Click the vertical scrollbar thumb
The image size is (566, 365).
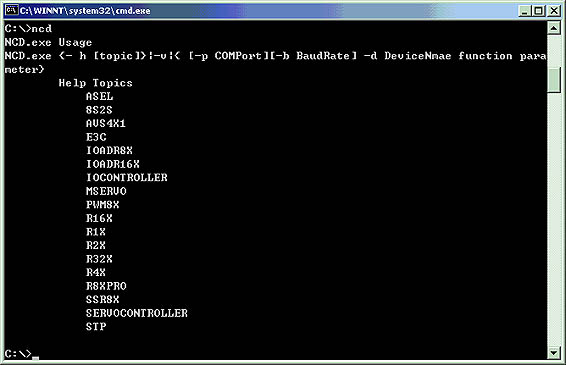coord(554,80)
